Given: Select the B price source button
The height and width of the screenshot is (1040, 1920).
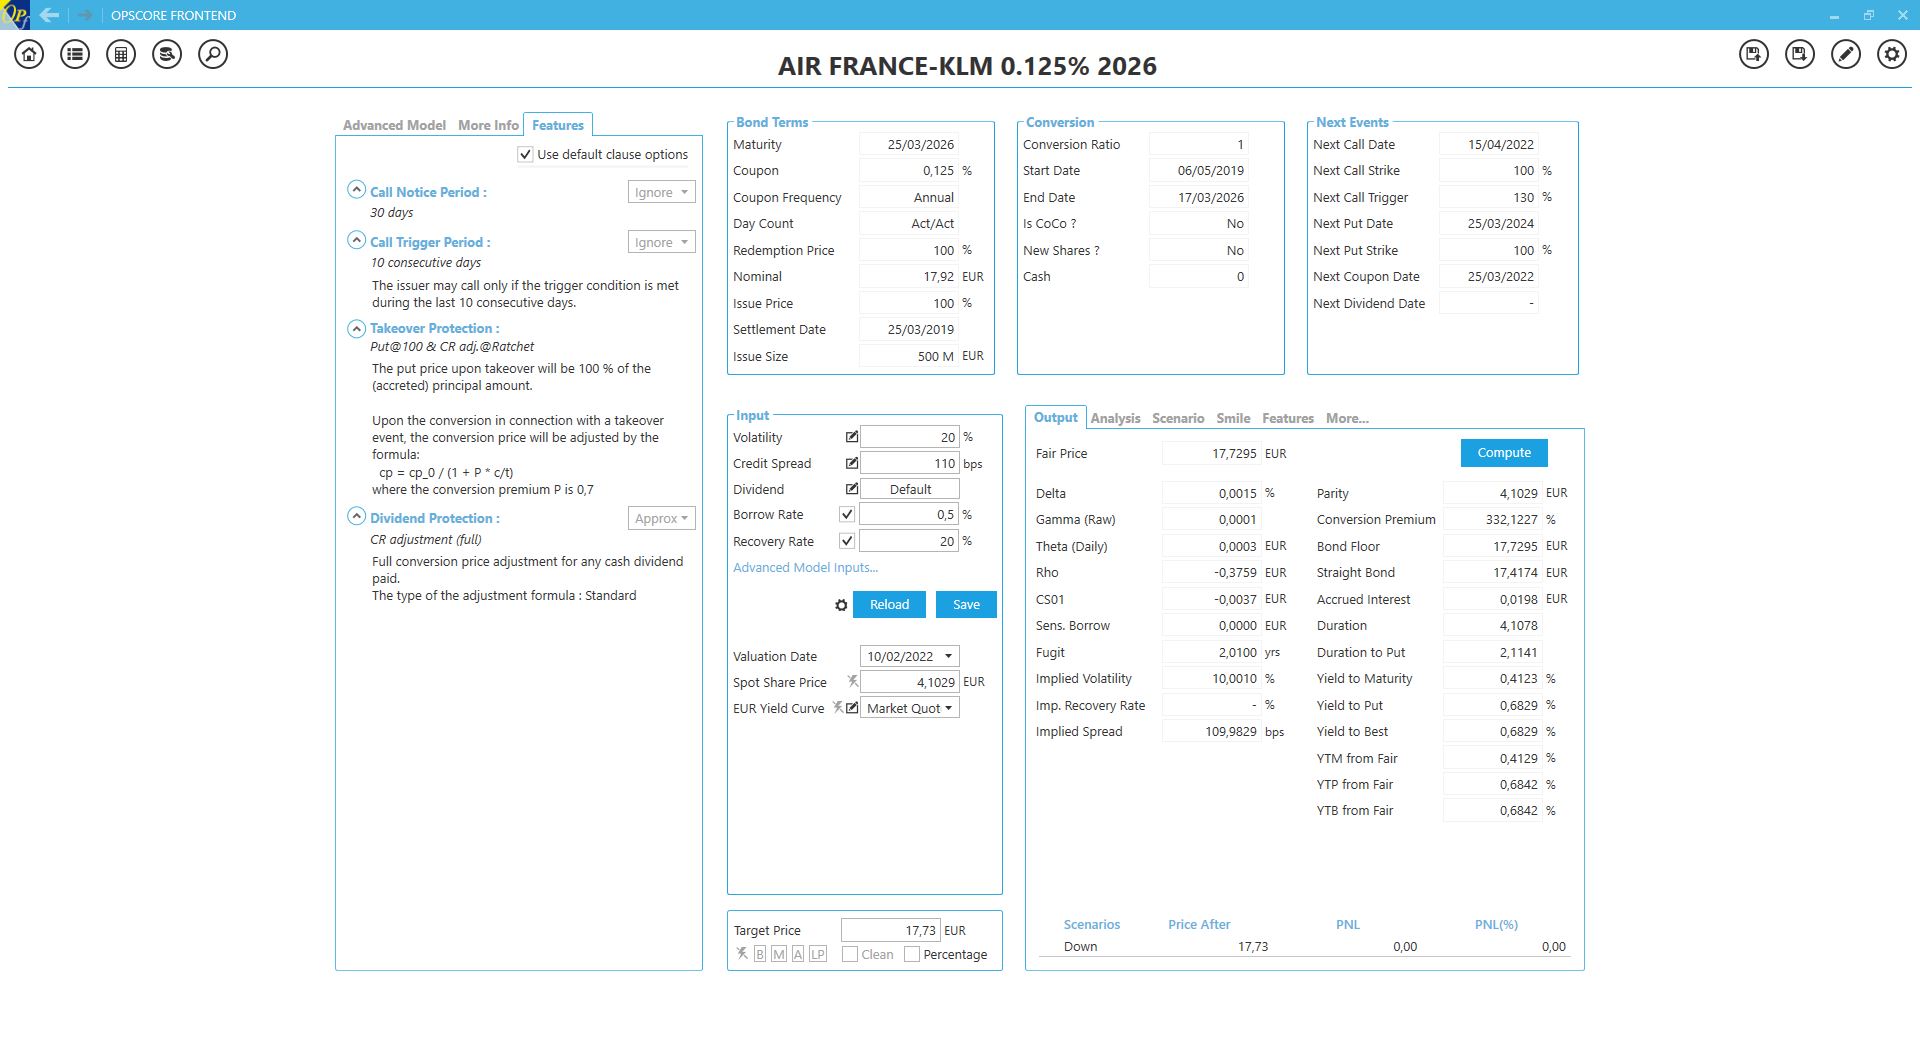Looking at the screenshot, I should click(760, 954).
